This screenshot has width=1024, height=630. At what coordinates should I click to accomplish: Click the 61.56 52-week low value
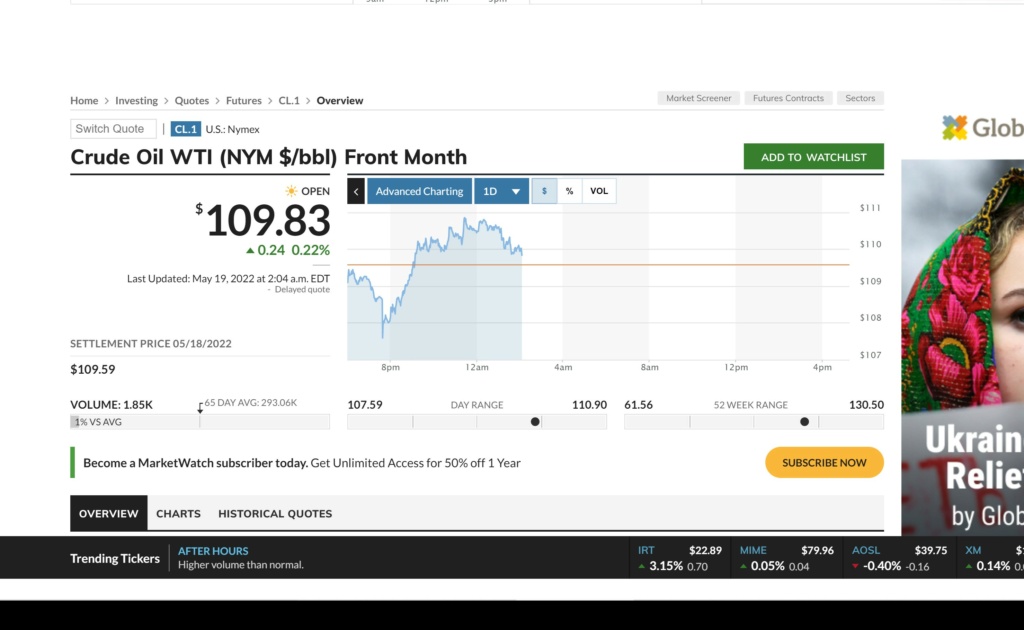639,405
